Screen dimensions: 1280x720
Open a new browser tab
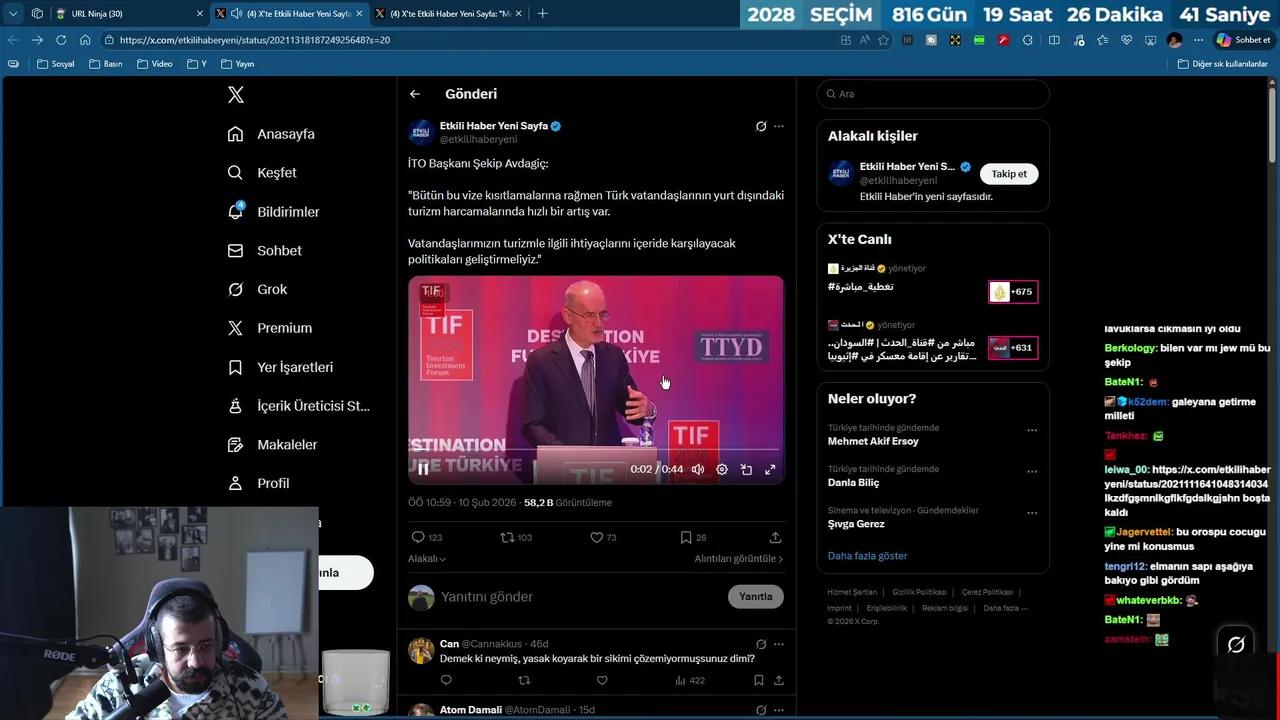(542, 13)
